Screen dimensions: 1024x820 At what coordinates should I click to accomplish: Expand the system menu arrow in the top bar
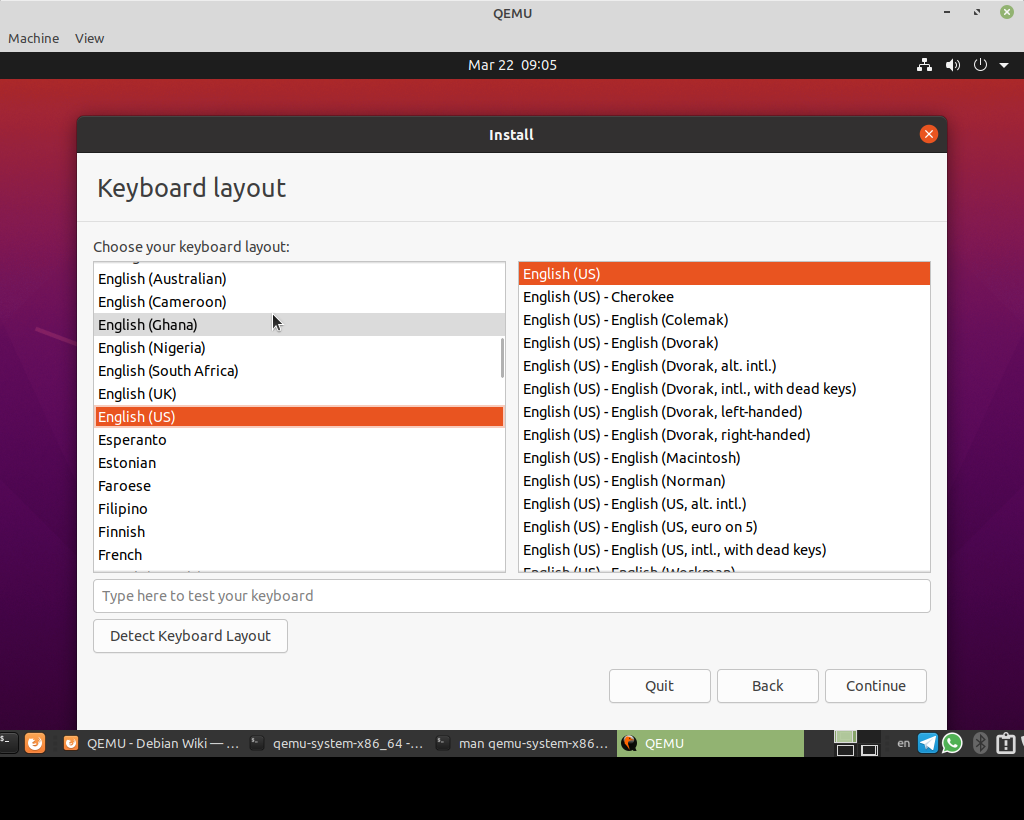pos(1004,65)
